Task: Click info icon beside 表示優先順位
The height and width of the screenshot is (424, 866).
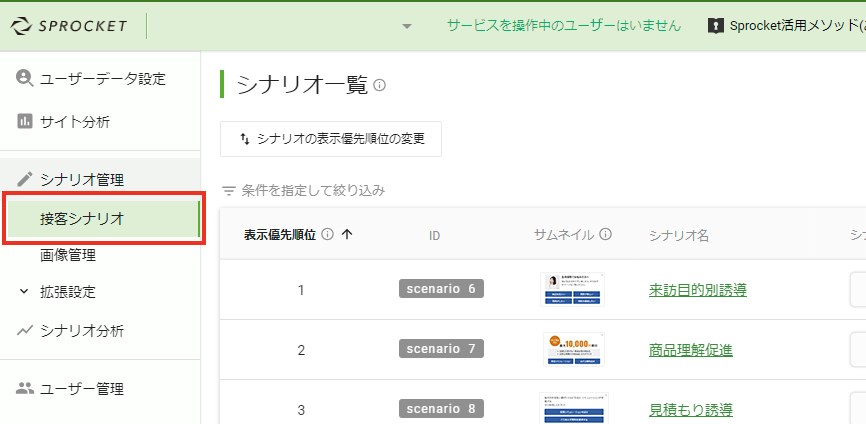Action: pyautogui.click(x=328, y=235)
